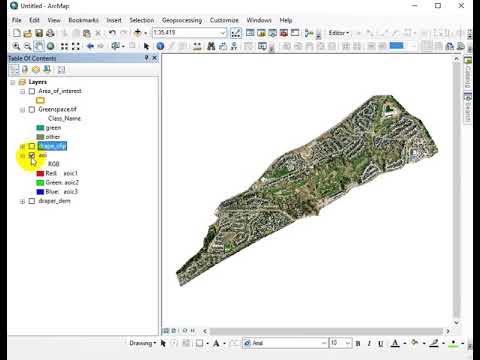Open the Edit menu
Image resolution: width=480 pixels, height=360 pixels.
coord(34,20)
